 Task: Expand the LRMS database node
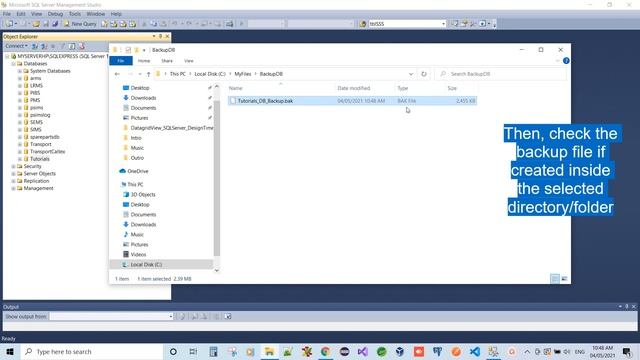coord(20,86)
